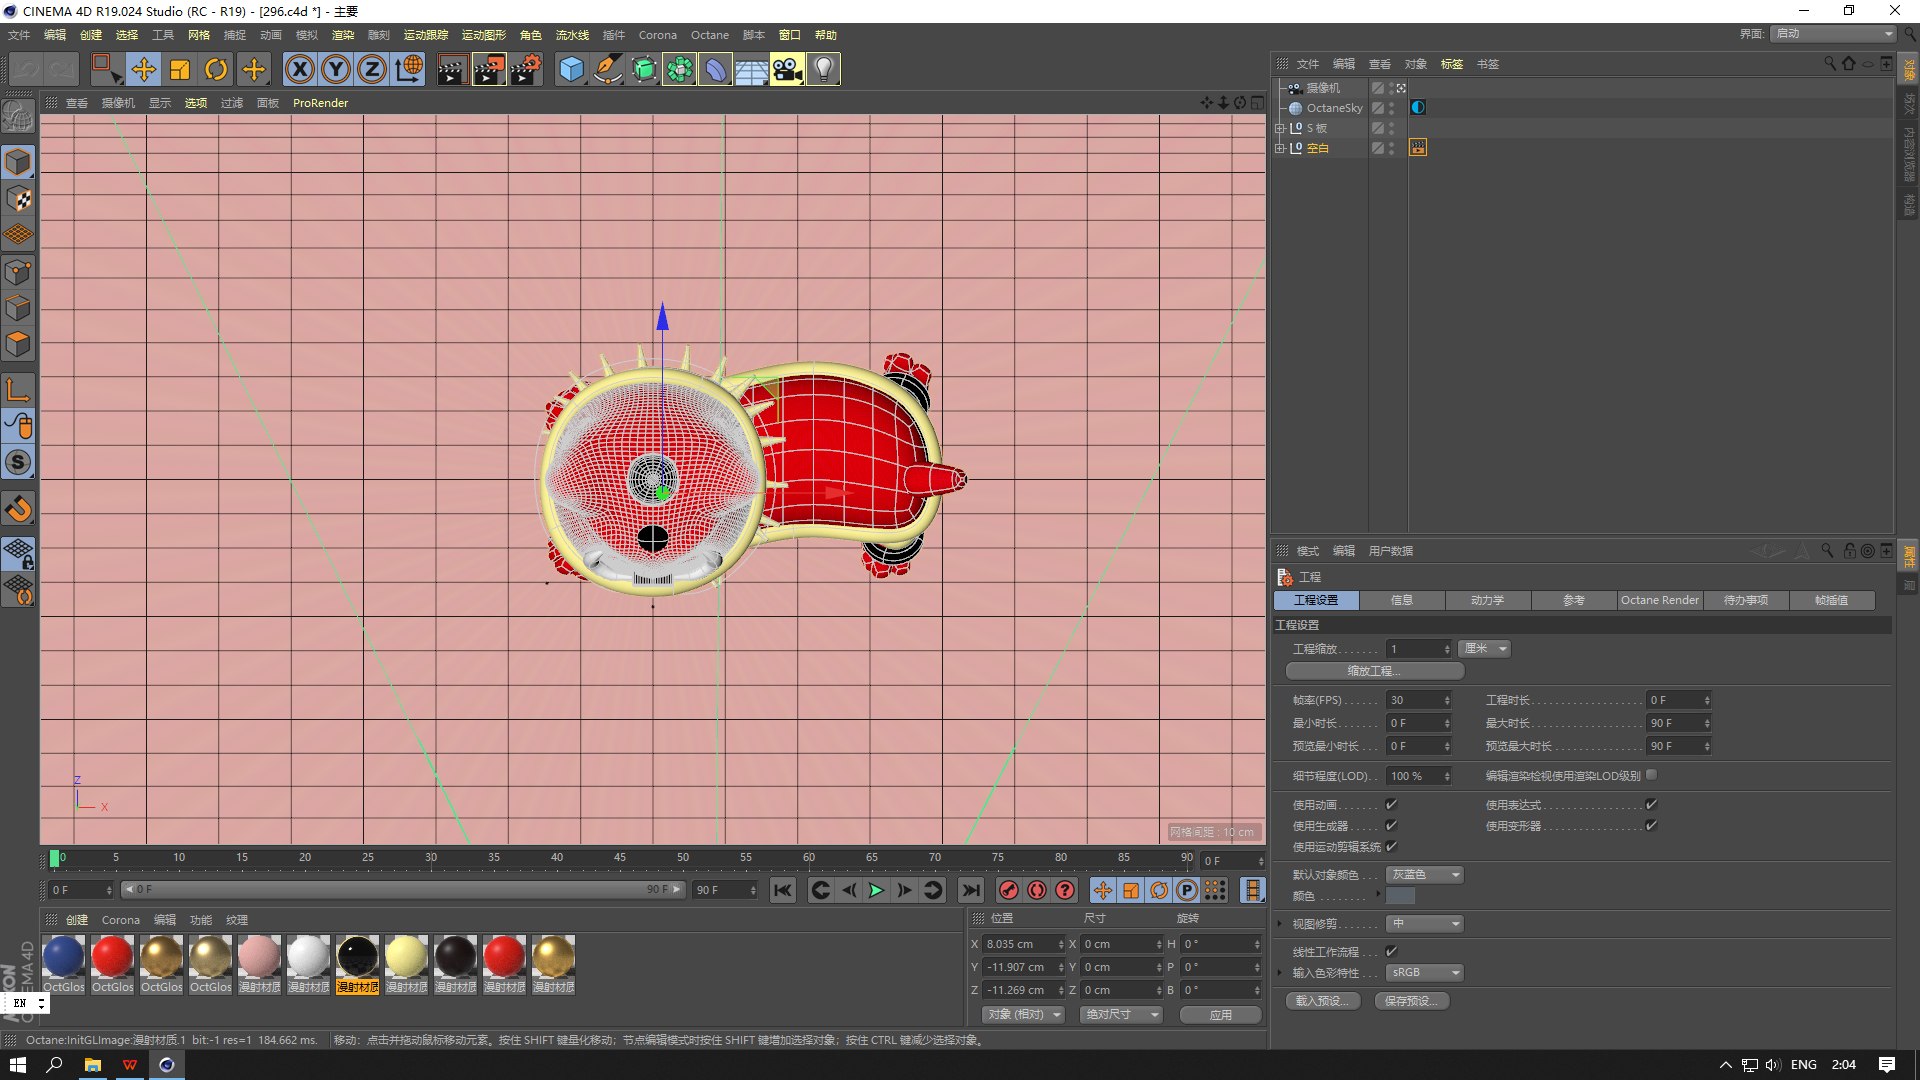Toggle Z axis lock
This screenshot has width=1920, height=1080.
point(372,69)
